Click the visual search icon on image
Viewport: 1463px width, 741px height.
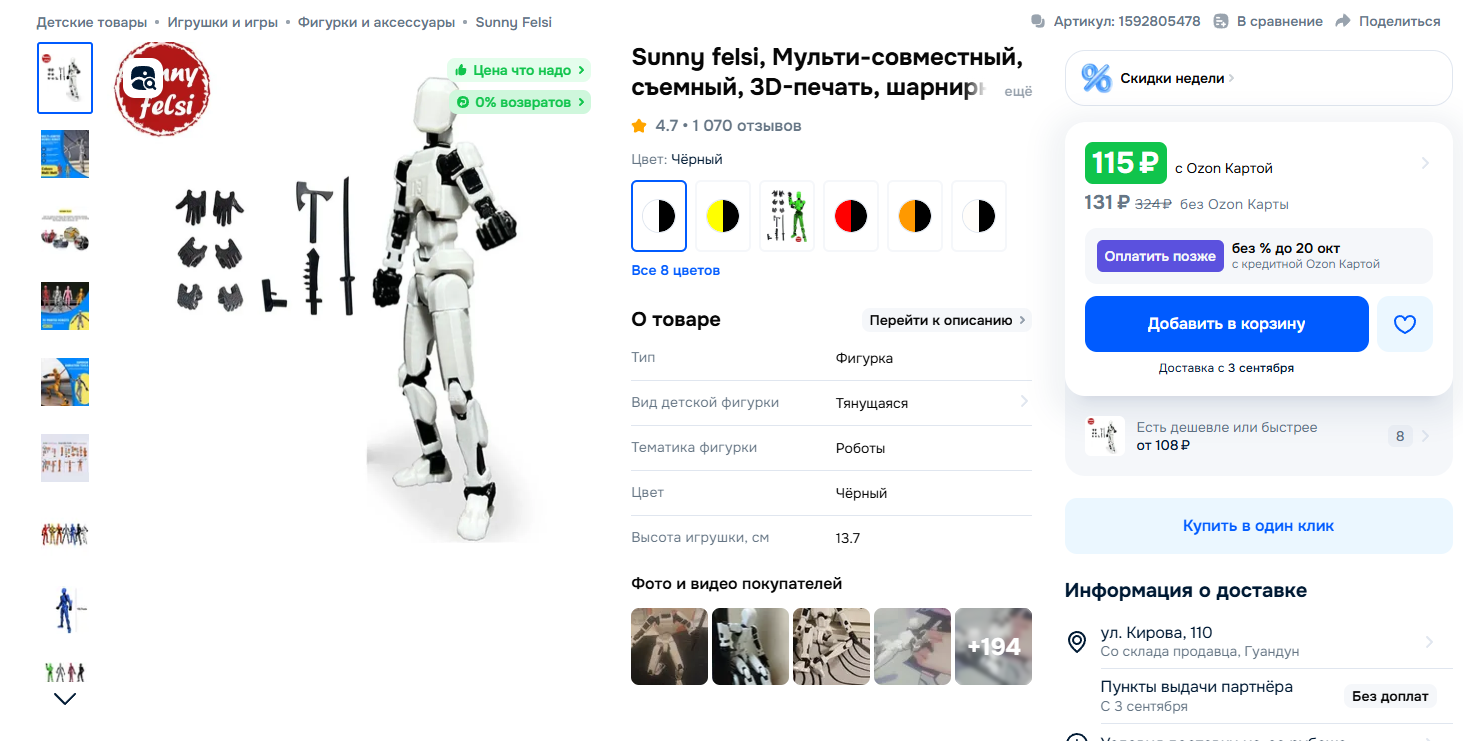(x=146, y=78)
